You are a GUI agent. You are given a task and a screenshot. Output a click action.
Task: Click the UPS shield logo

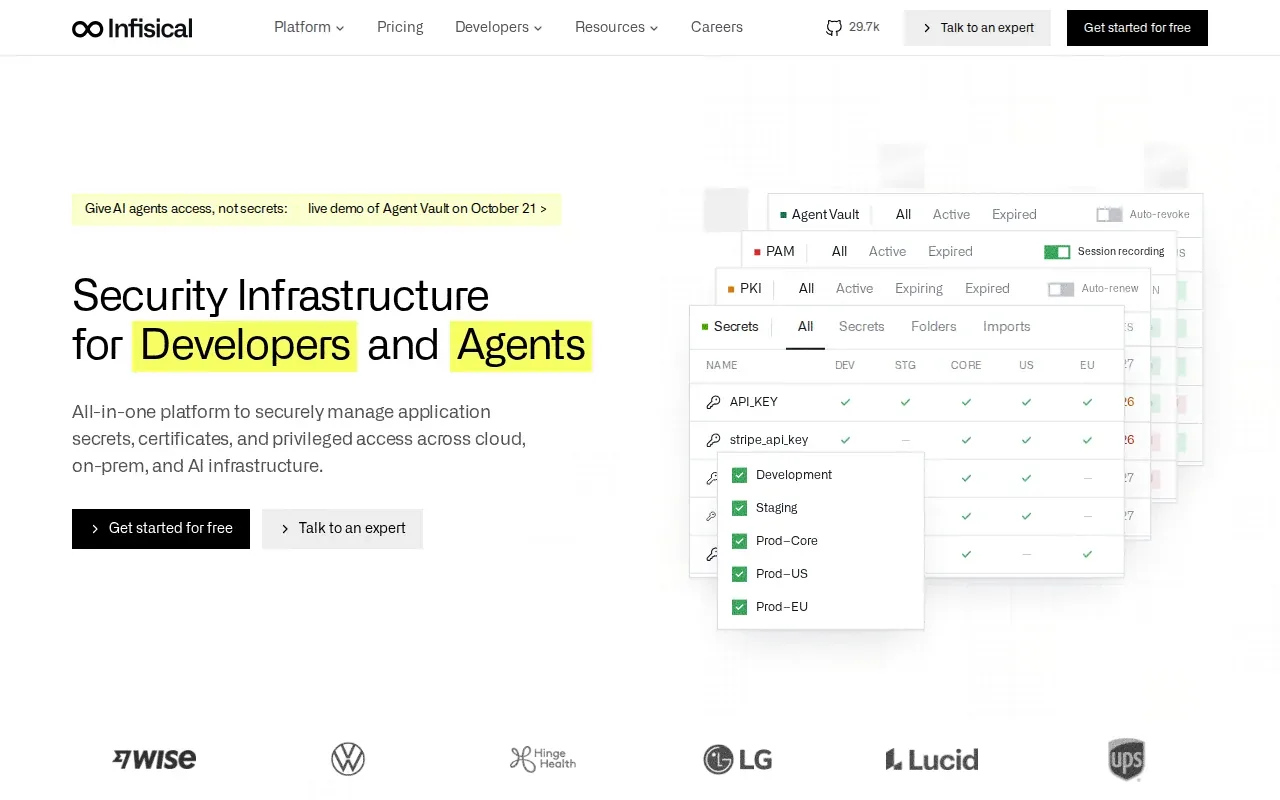[1126, 760]
